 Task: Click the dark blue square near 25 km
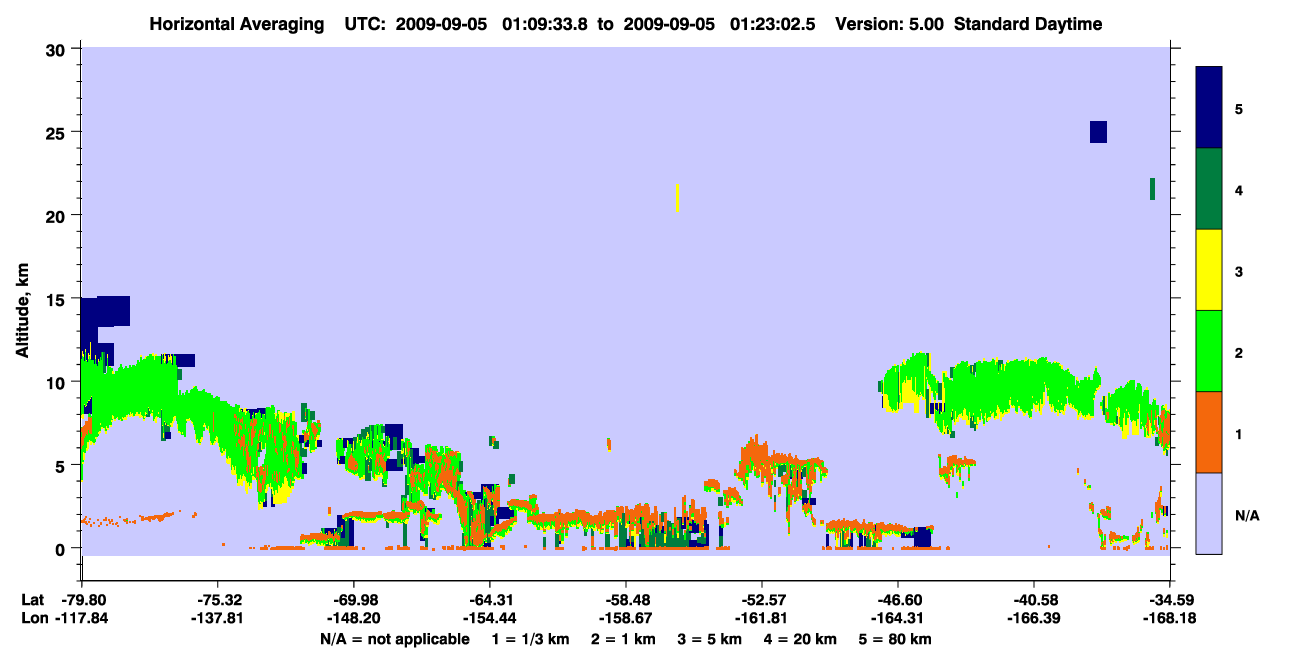click(x=1098, y=132)
